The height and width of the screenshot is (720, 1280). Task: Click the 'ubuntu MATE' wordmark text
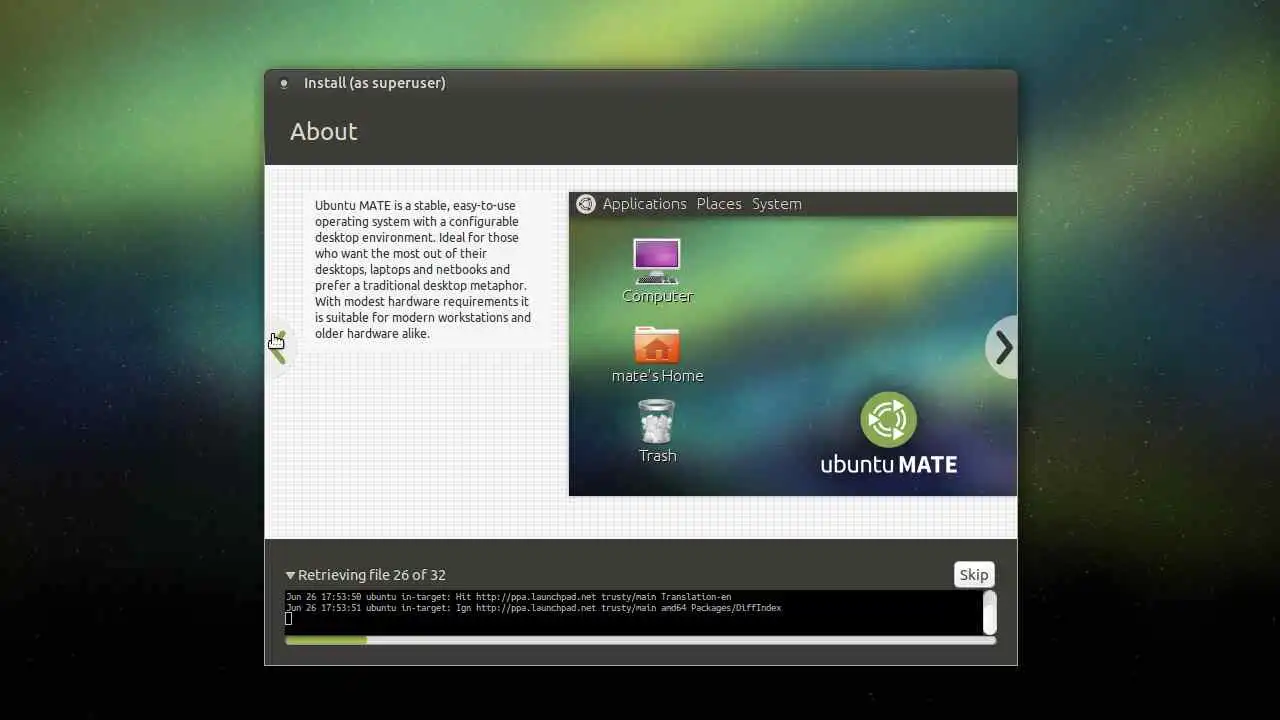coord(889,464)
